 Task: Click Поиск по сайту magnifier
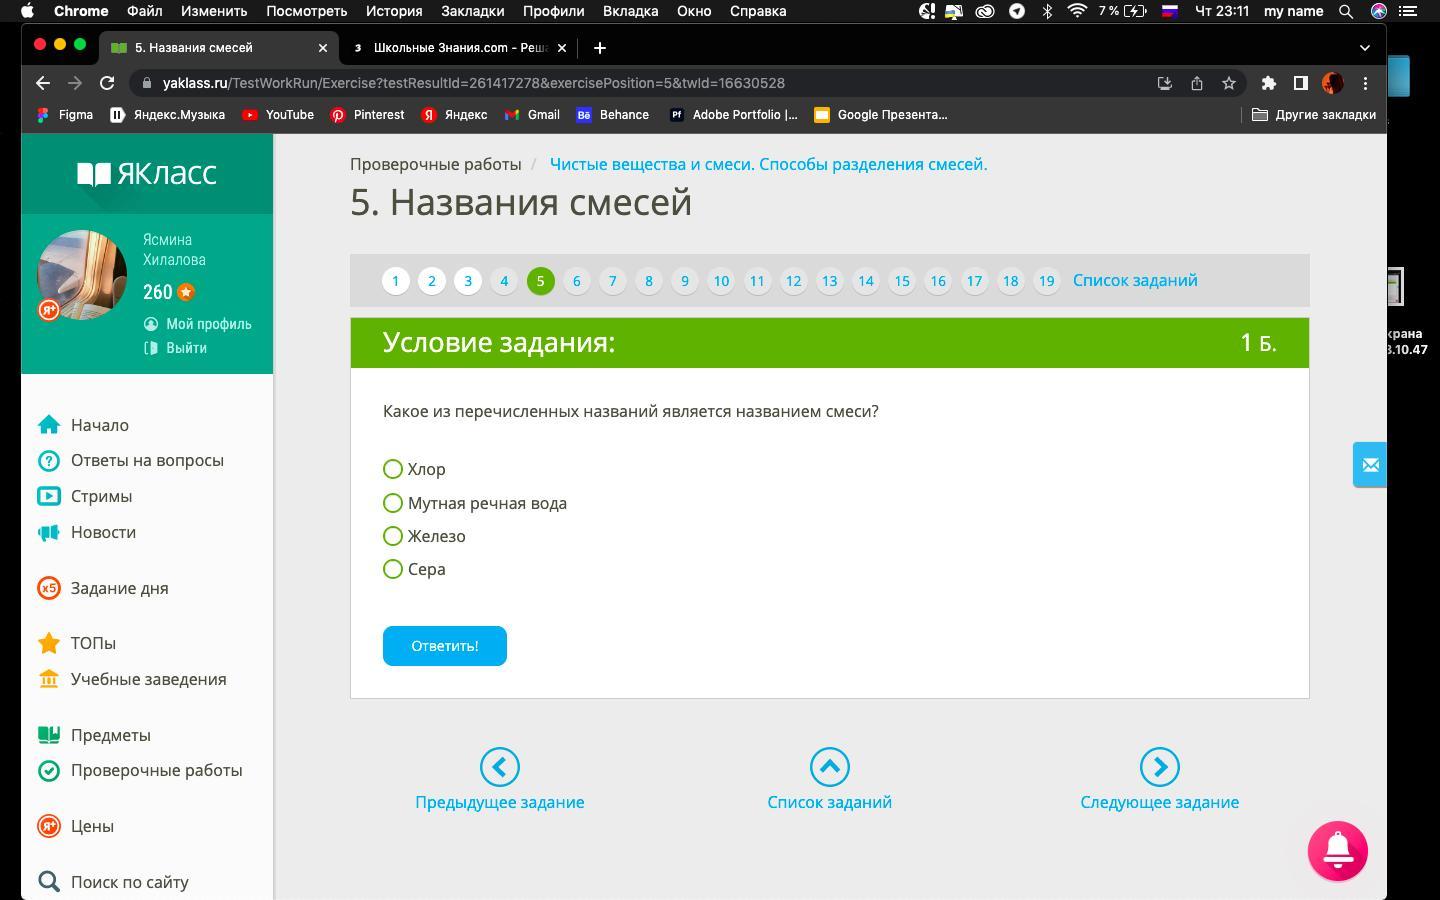click(49, 882)
